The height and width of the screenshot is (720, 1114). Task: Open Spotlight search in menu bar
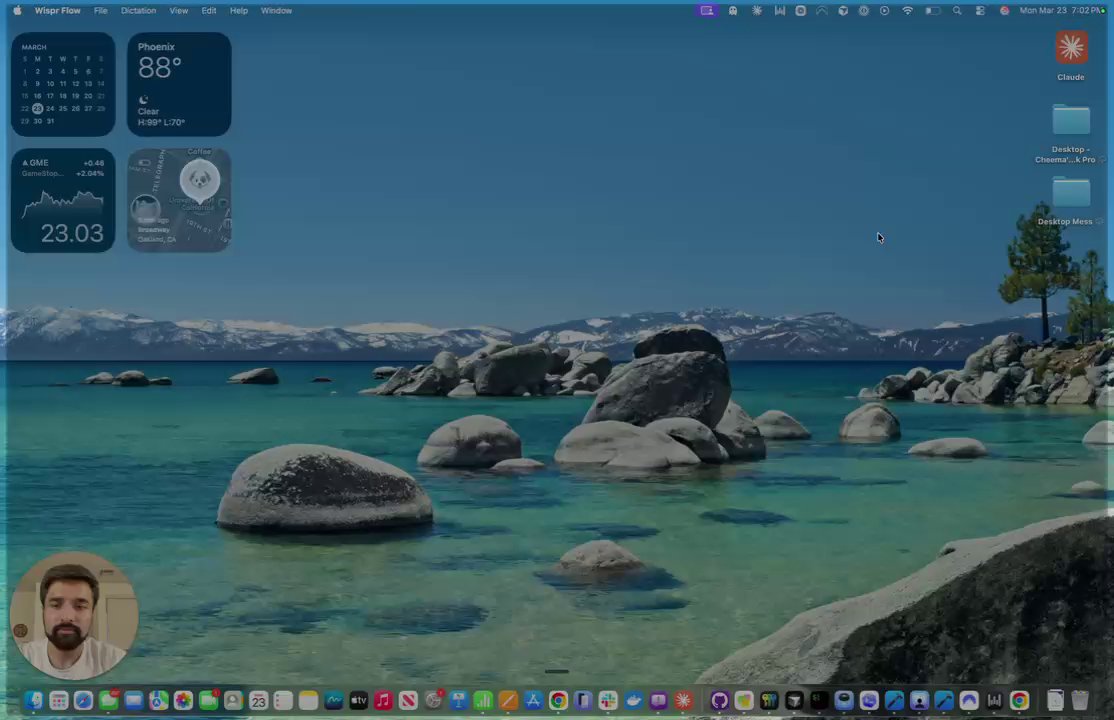pyautogui.click(x=957, y=11)
